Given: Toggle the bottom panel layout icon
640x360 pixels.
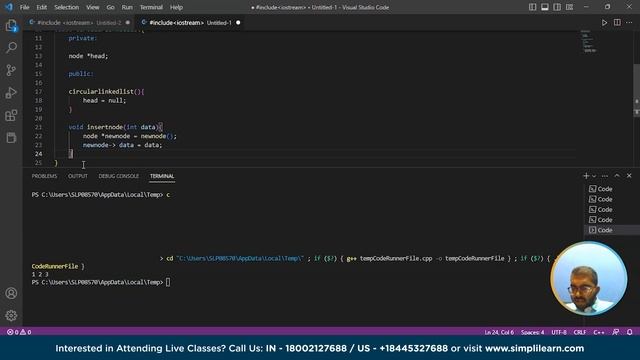Looking at the screenshot, I should coord(544,7).
